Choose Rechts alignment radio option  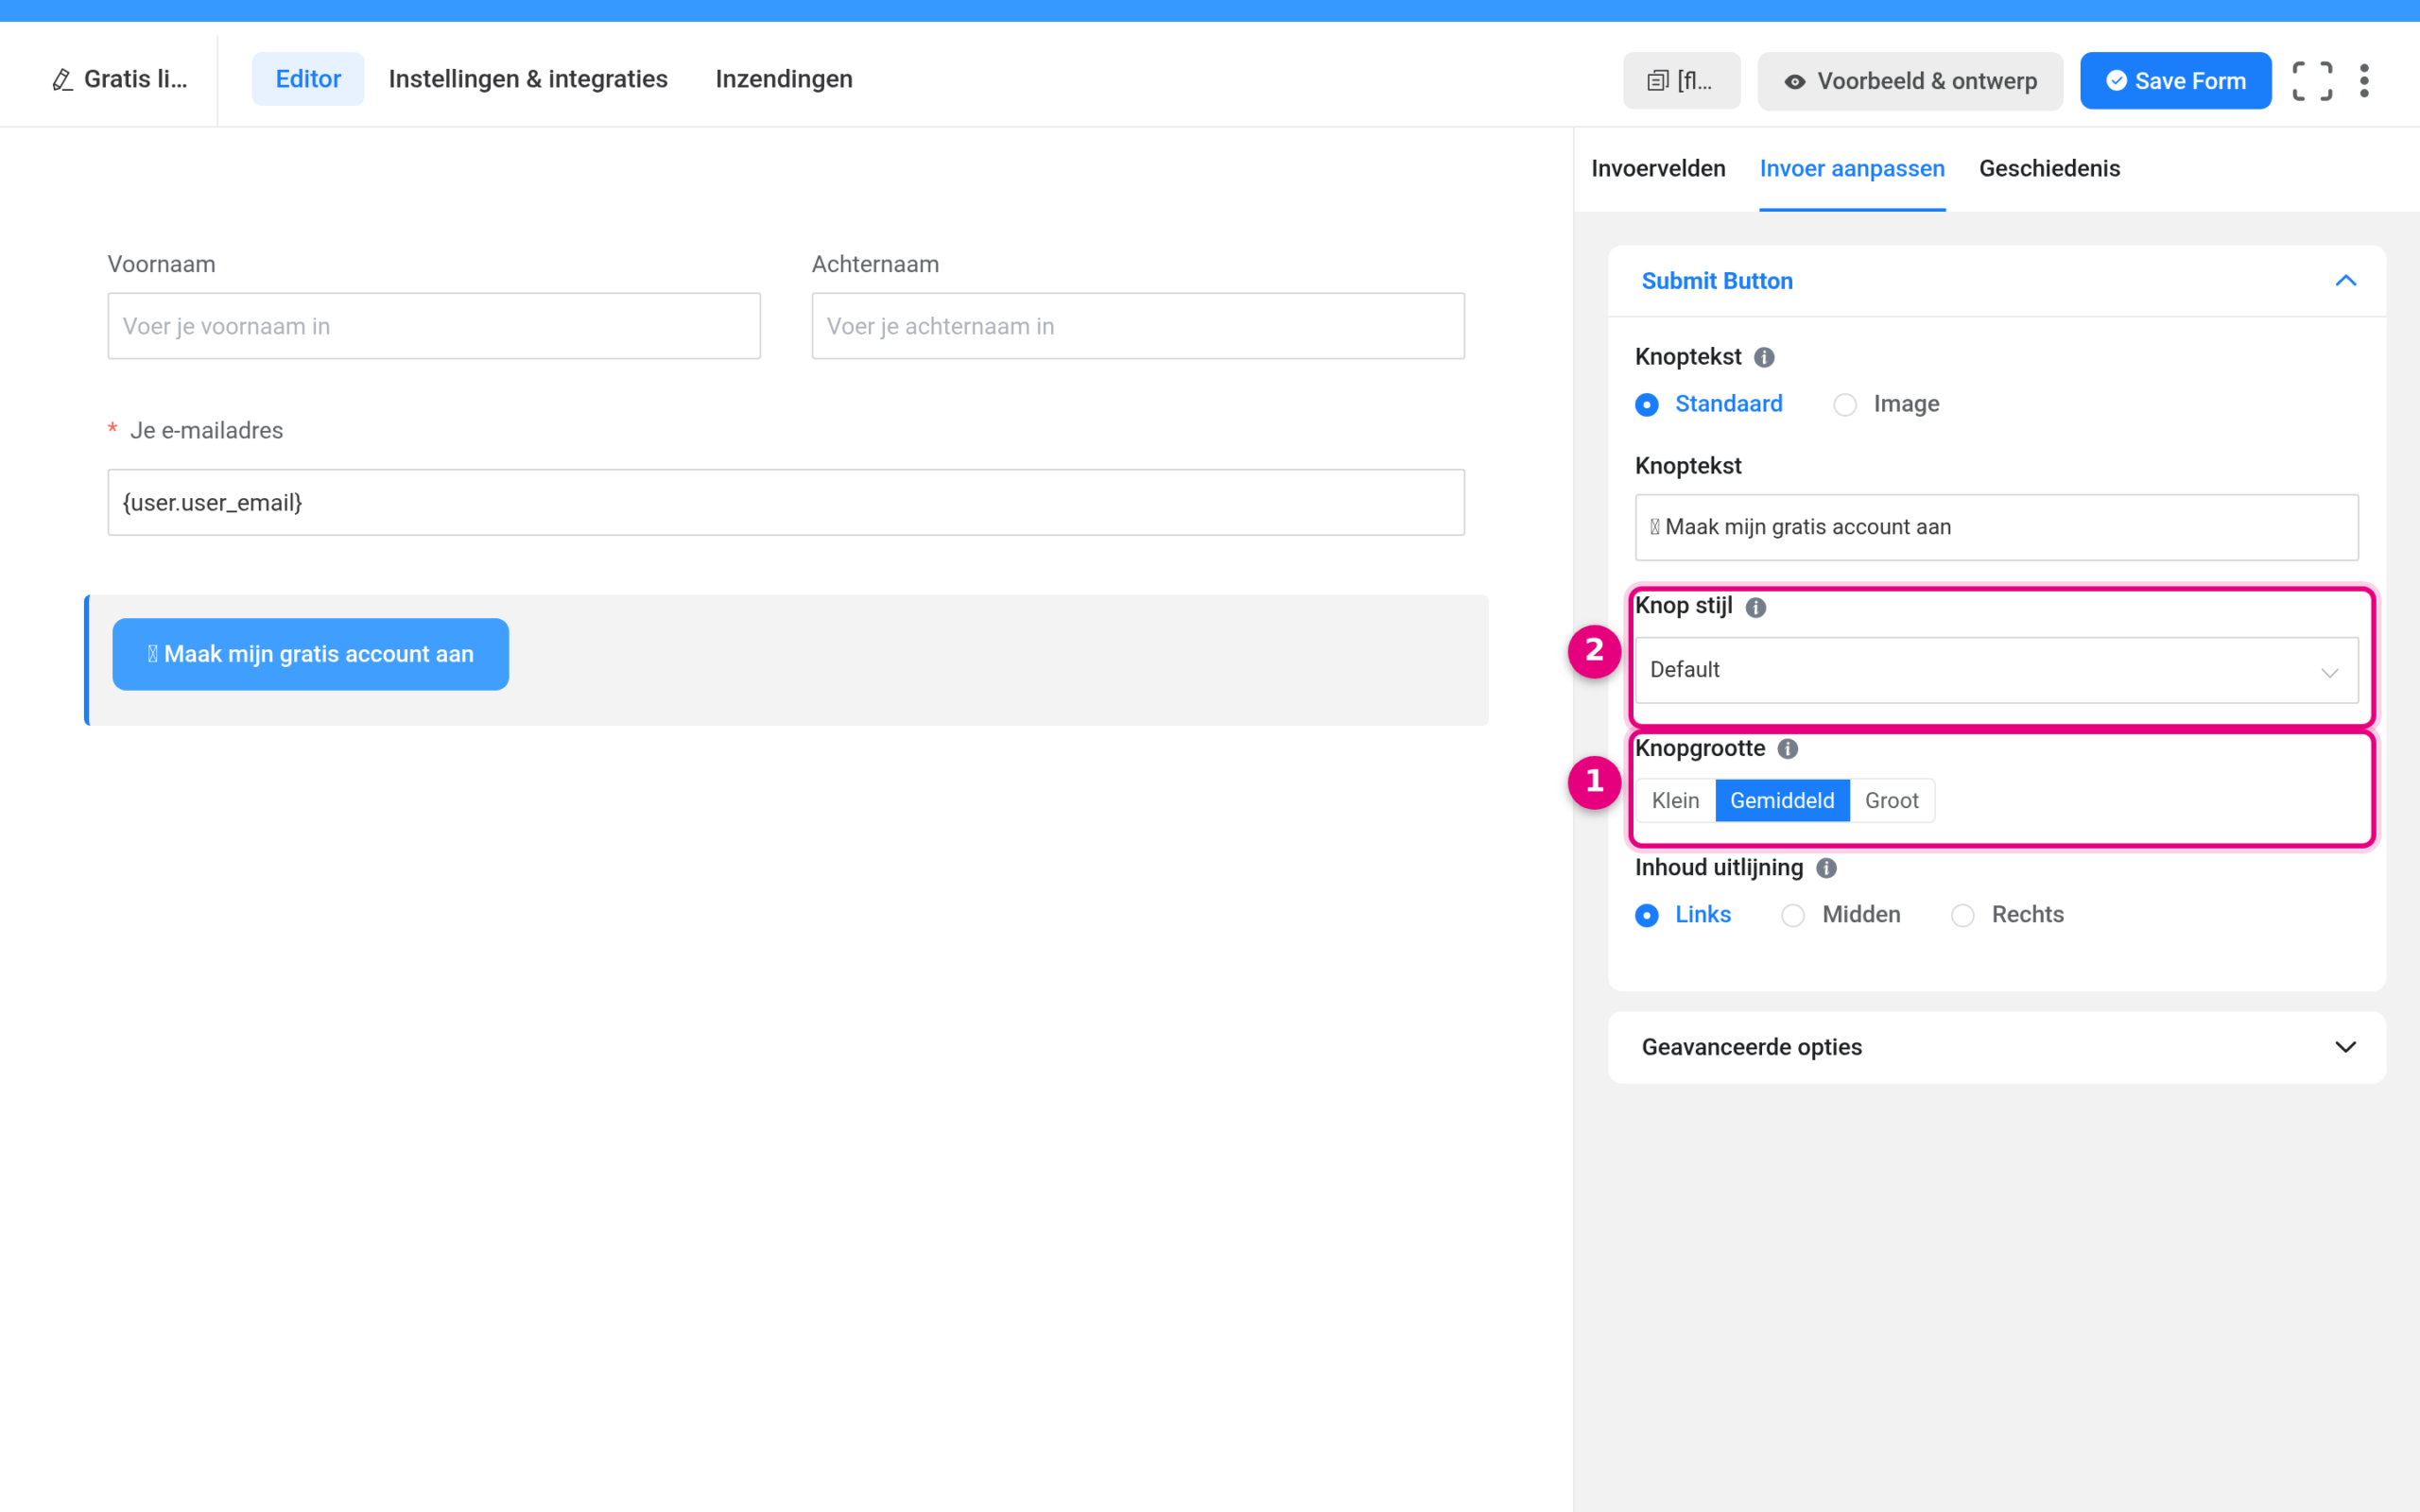(x=1963, y=915)
